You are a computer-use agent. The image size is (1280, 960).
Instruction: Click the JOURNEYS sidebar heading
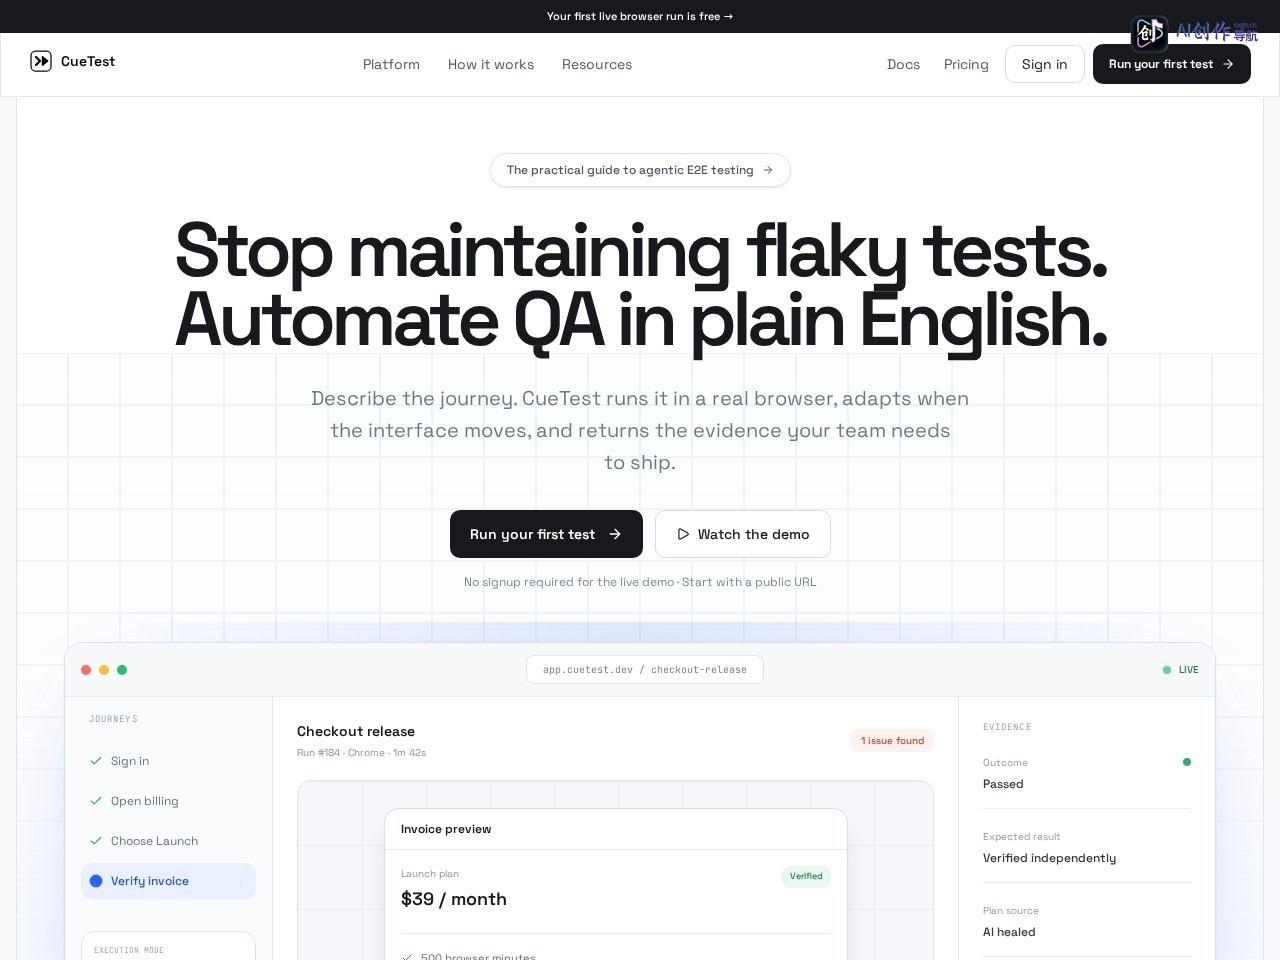click(x=113, y=719)
